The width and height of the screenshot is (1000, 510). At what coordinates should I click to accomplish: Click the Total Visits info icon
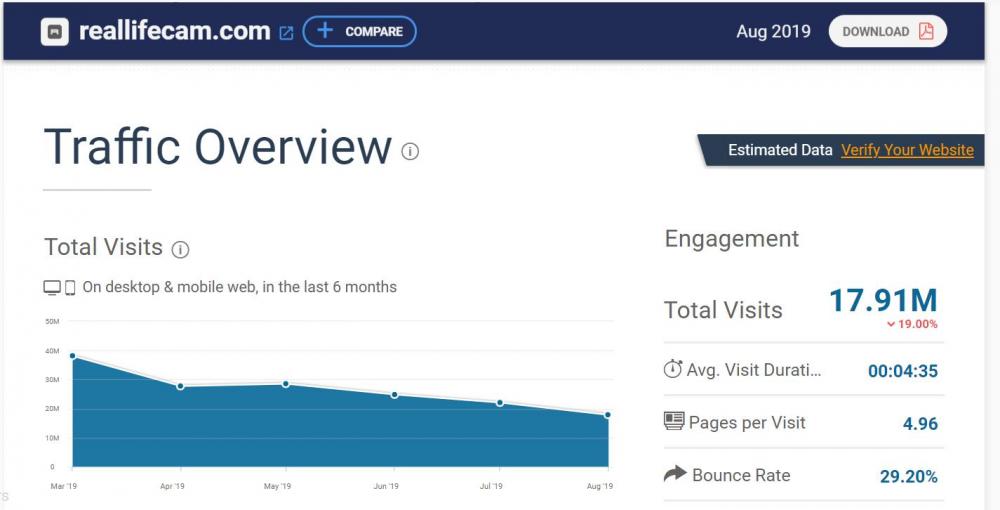coord(180,249)
